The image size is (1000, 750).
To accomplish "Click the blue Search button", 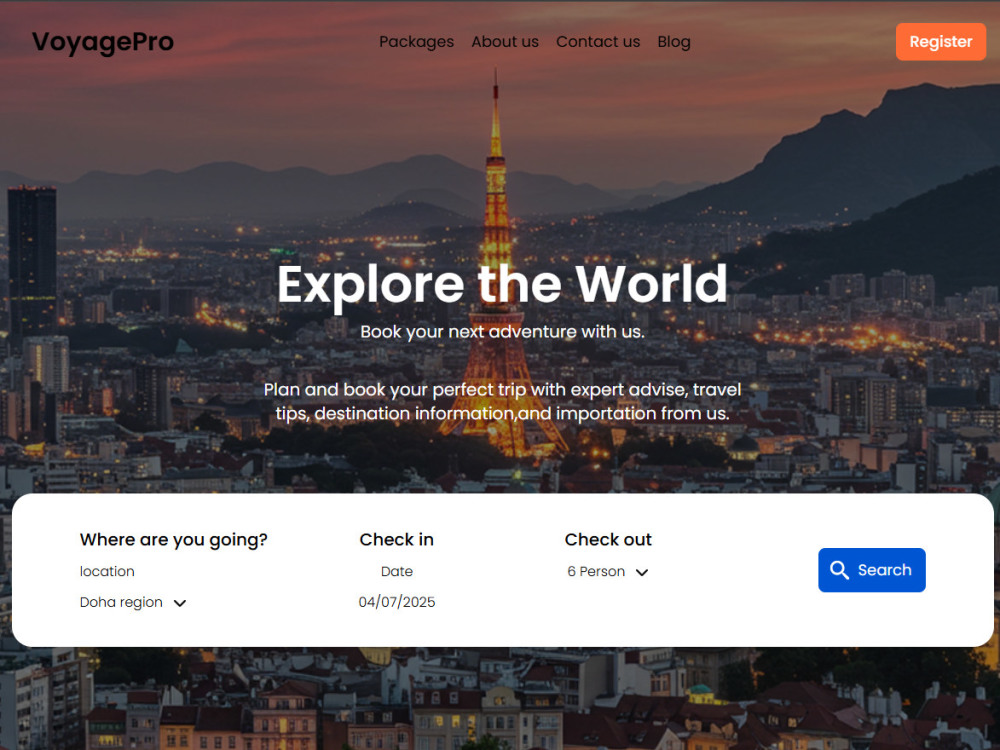I will (x=872, y=570).
